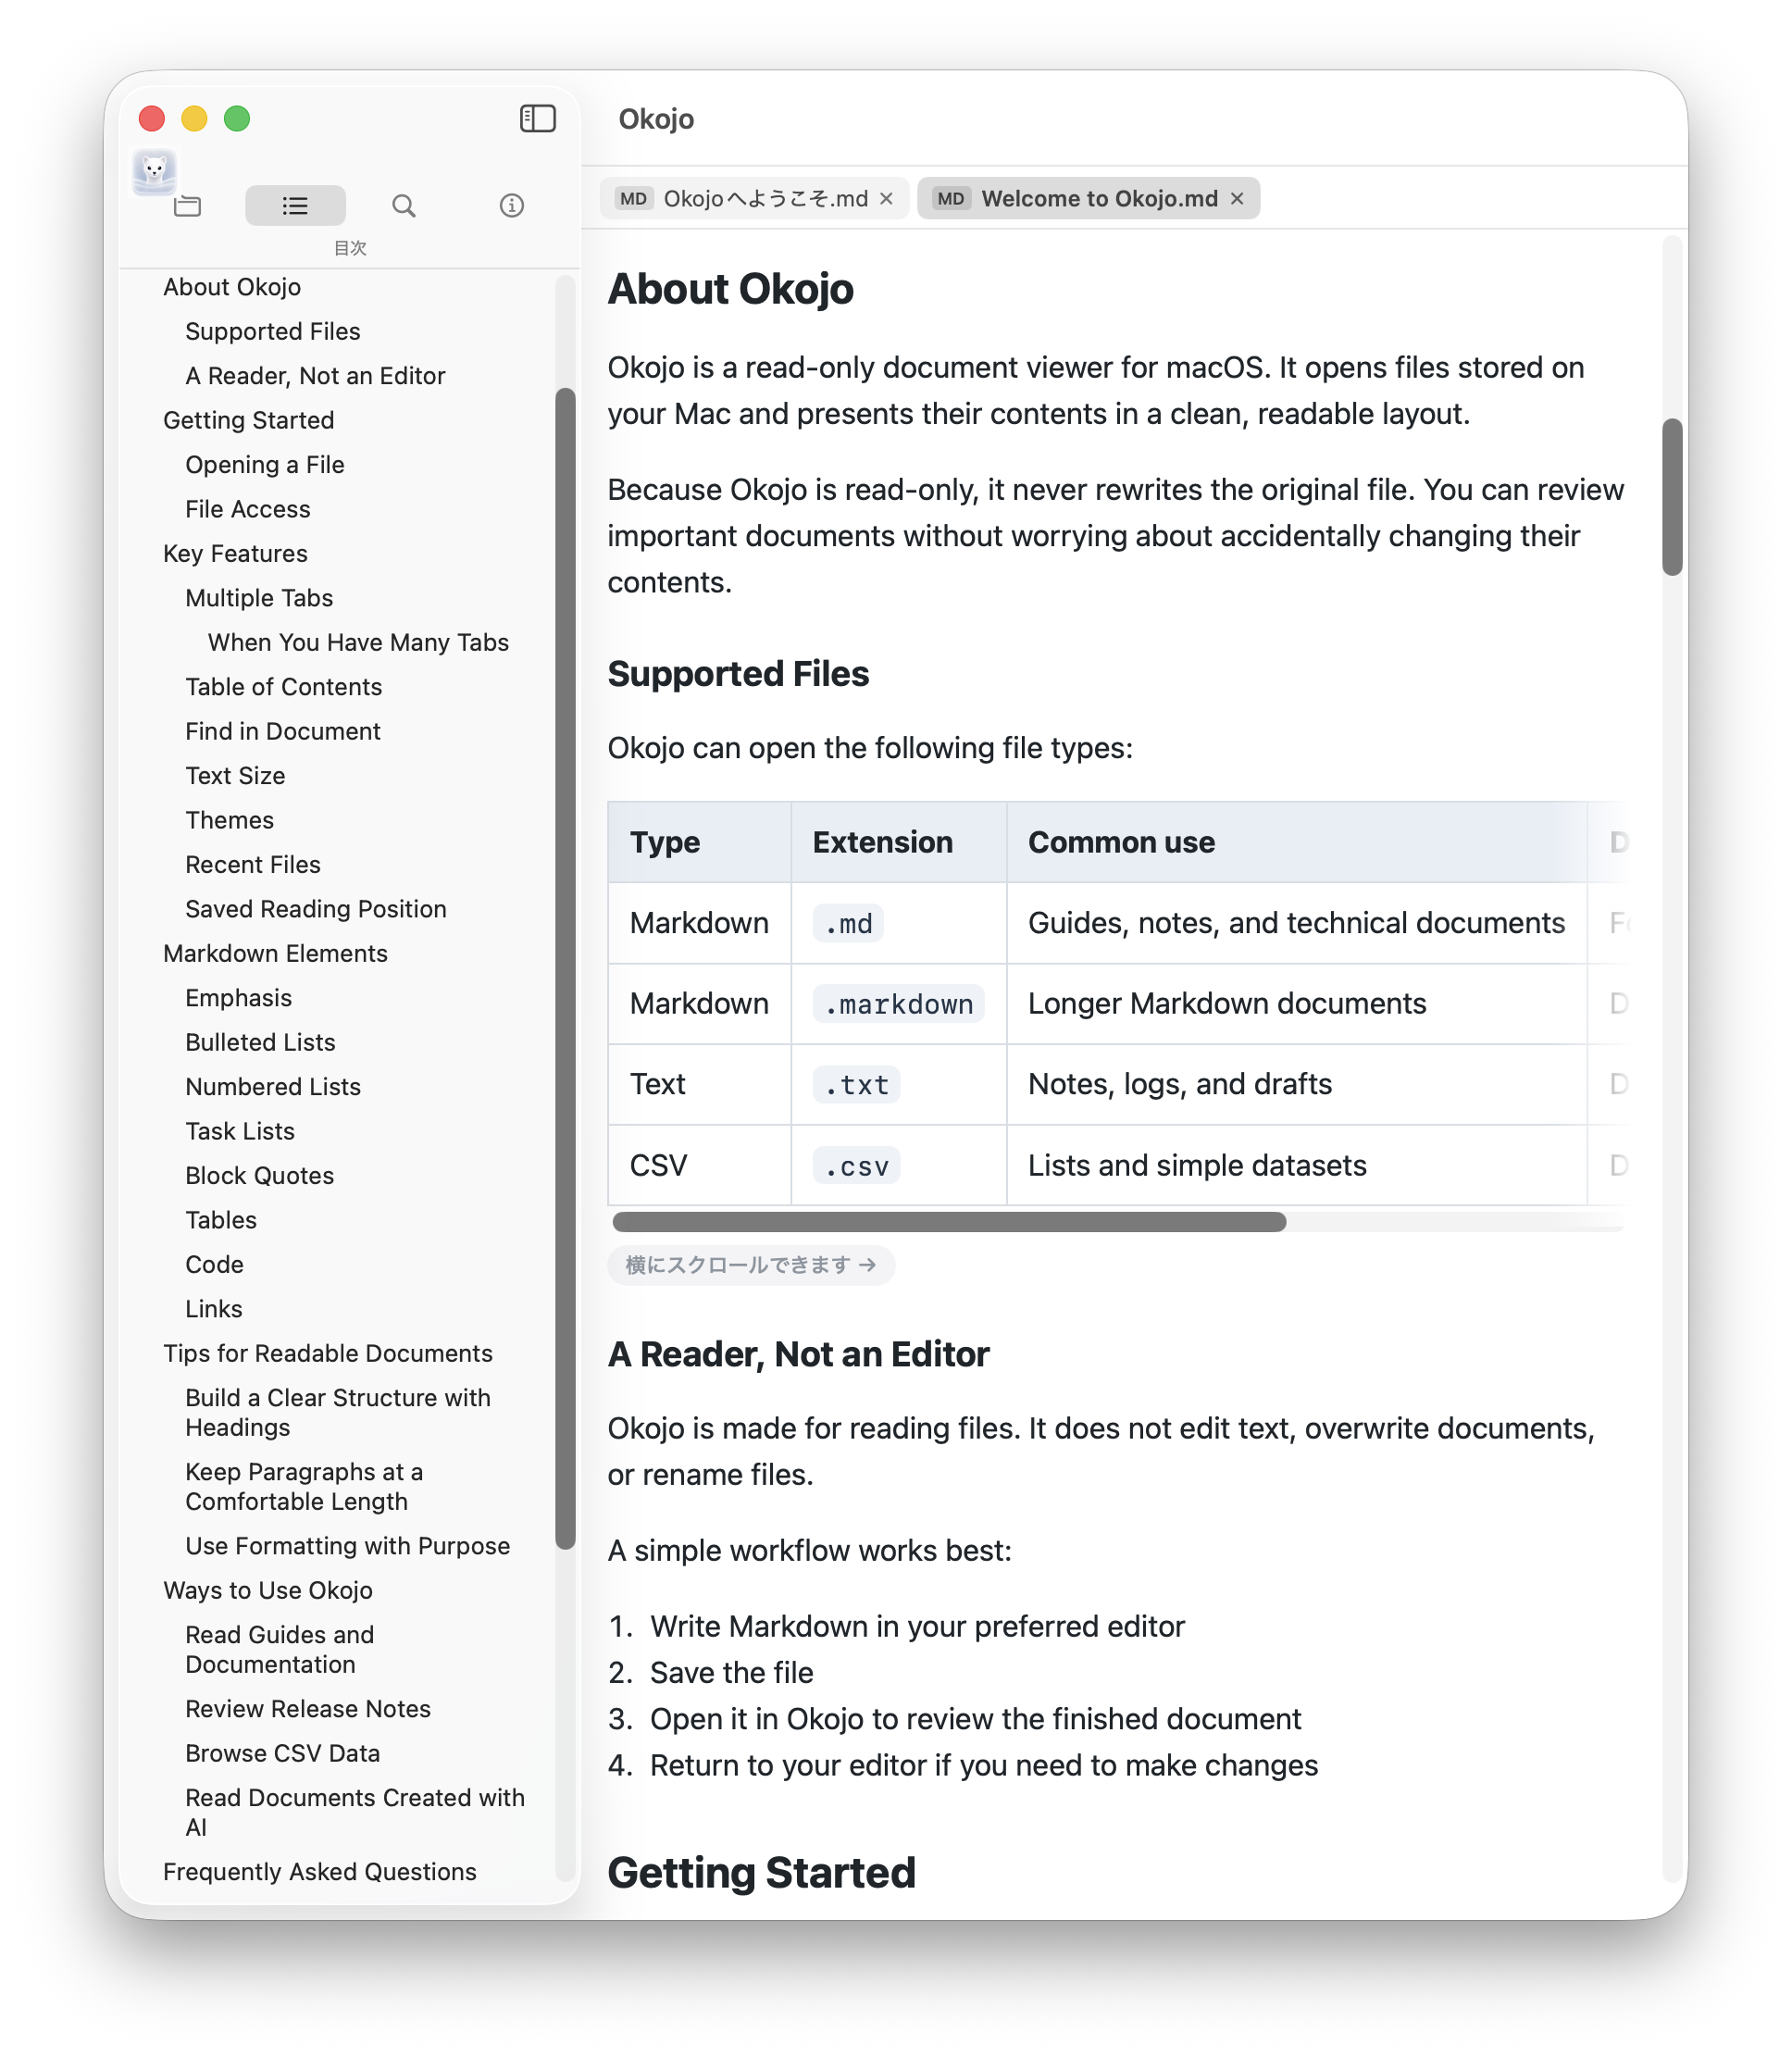
Task: Open Saved Reading Position outline entry
Action: pos(316,909)
